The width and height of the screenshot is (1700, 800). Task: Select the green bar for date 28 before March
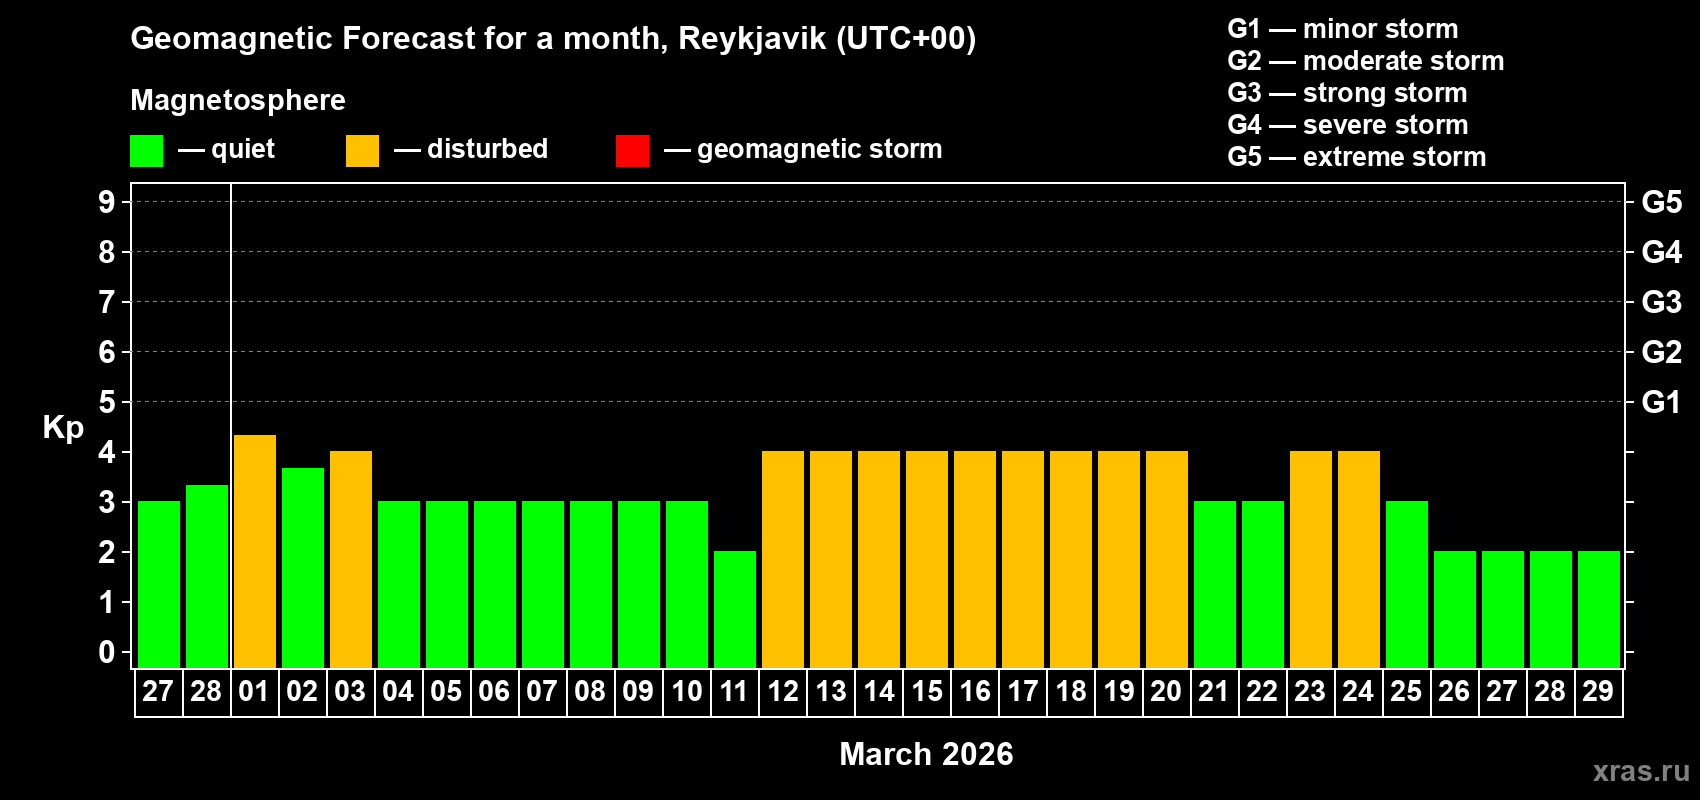click(207, 576)
